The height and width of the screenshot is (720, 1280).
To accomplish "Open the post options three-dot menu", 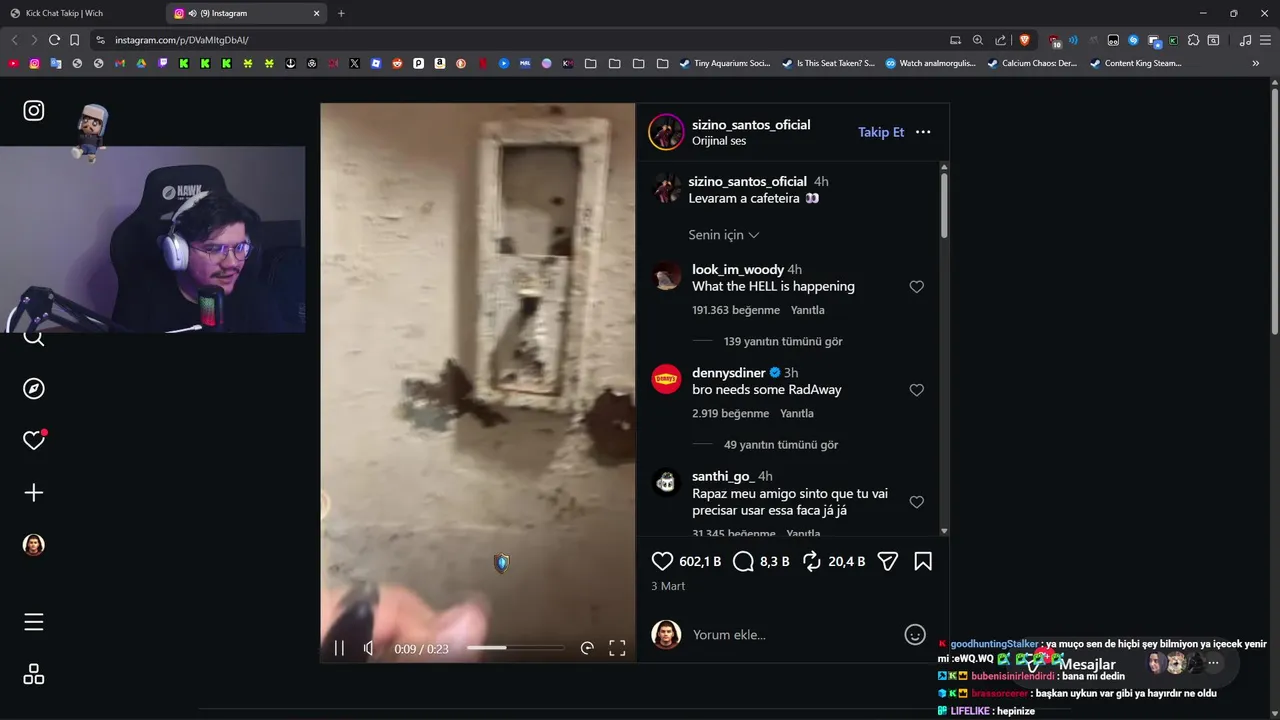I will (923, 132).
